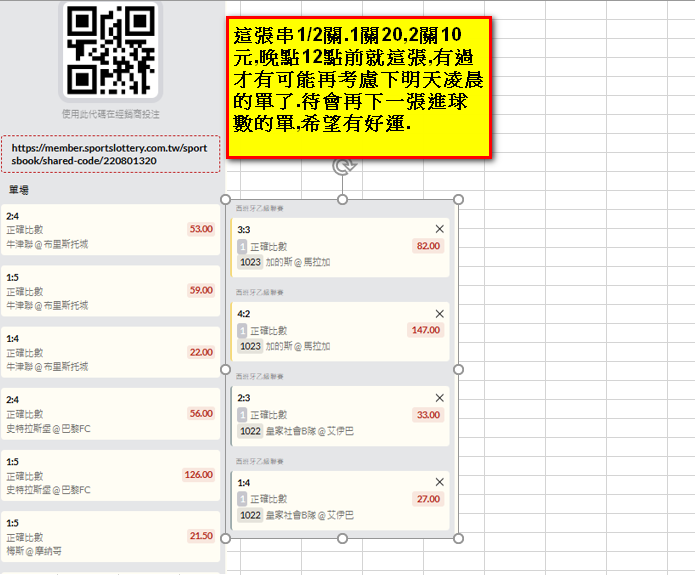Close the 4:2 bet entry with its X

coord(440,314)
